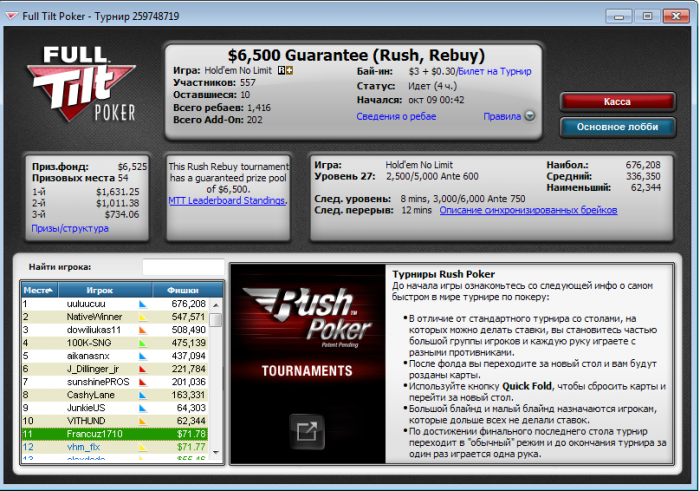Click the blue flag icon for CashyLane
This screenshot has height=491, width=700.
[143, 395]
